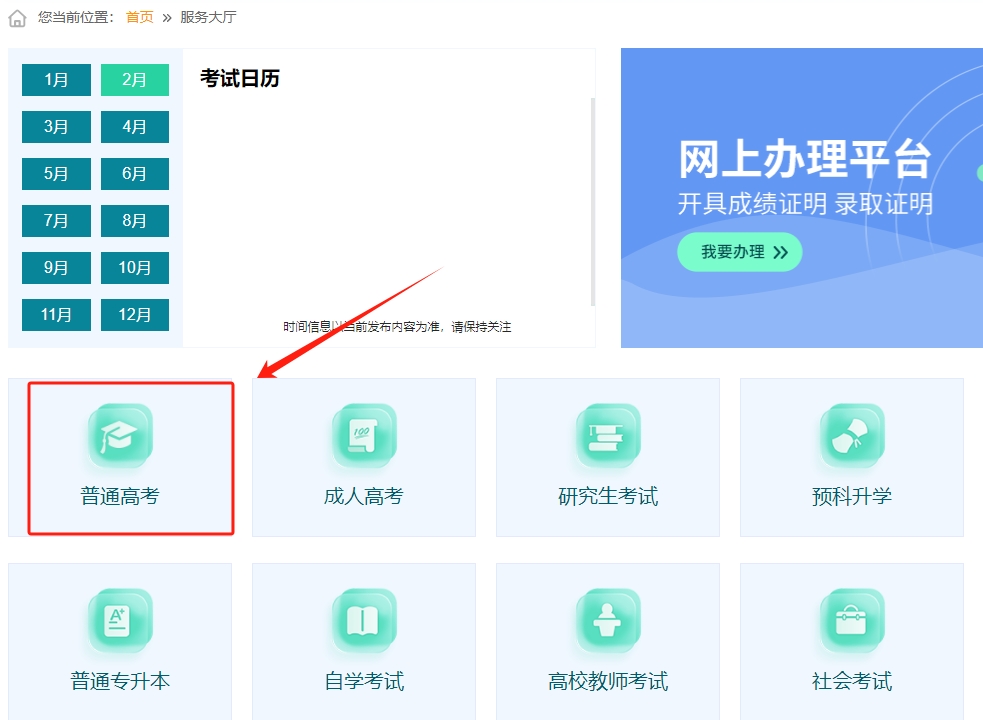Select the 研究生考试 stacked books icon
983x720 pixels.
pos(608,436)
